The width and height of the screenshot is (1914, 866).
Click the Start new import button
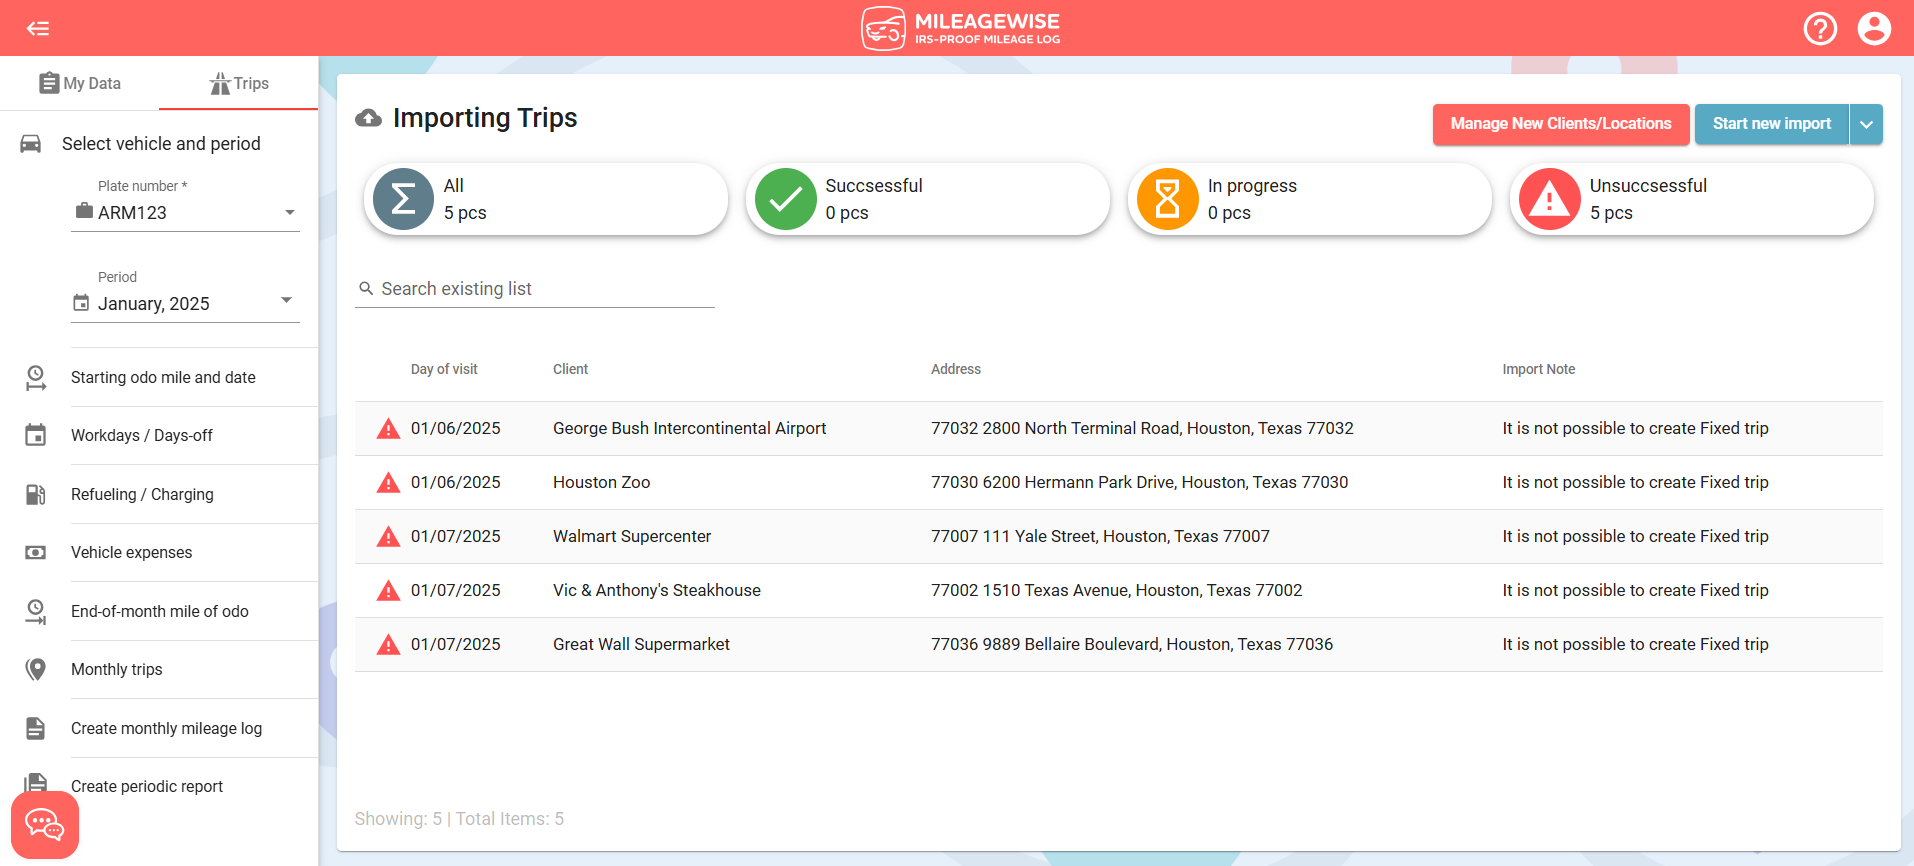point(1771,124)
